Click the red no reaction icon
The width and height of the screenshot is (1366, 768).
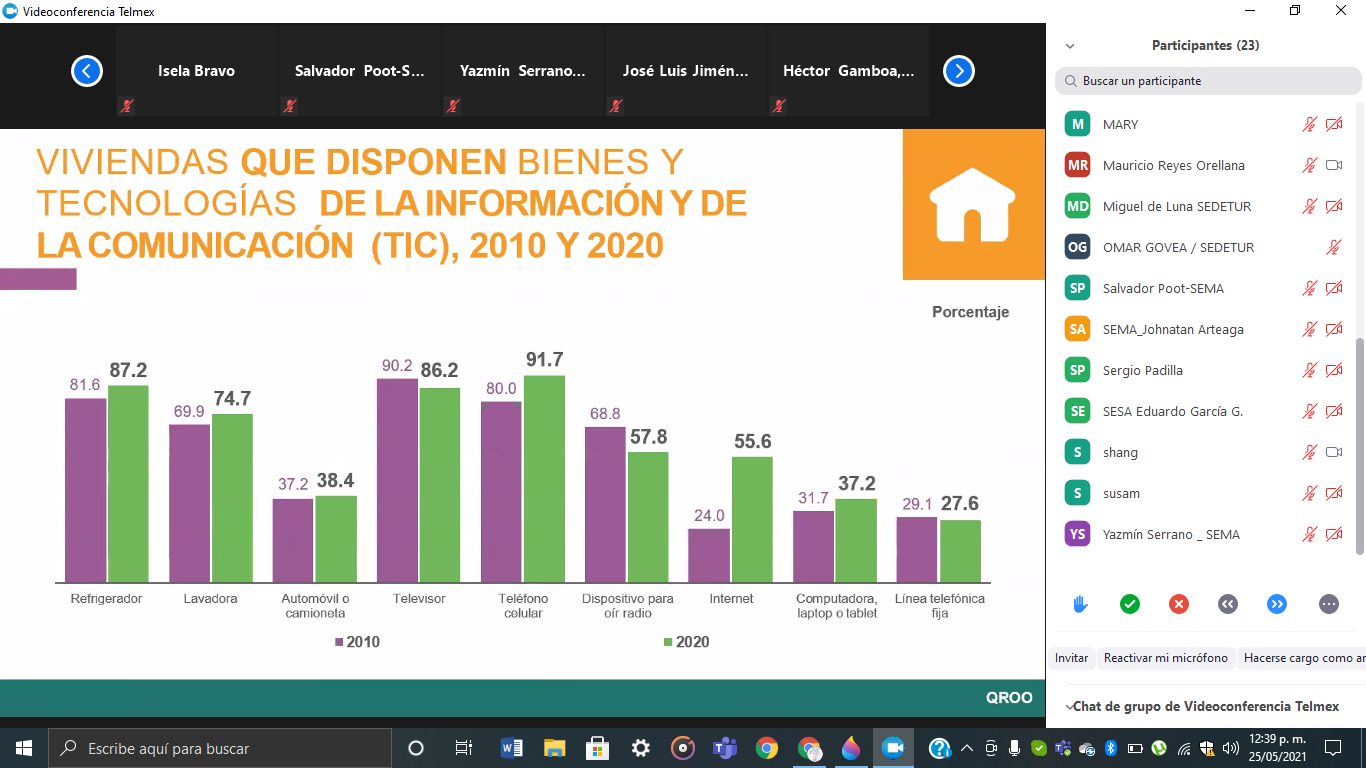click(1179, 604)
